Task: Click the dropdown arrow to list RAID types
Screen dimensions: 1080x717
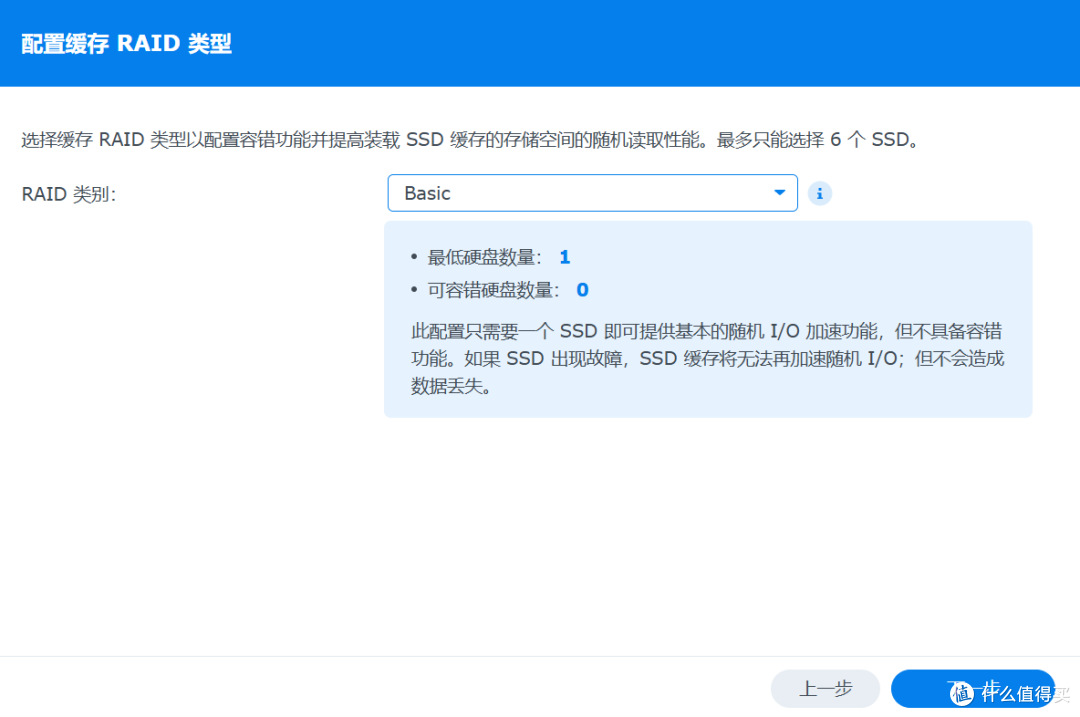Action: tap(780, 193)
